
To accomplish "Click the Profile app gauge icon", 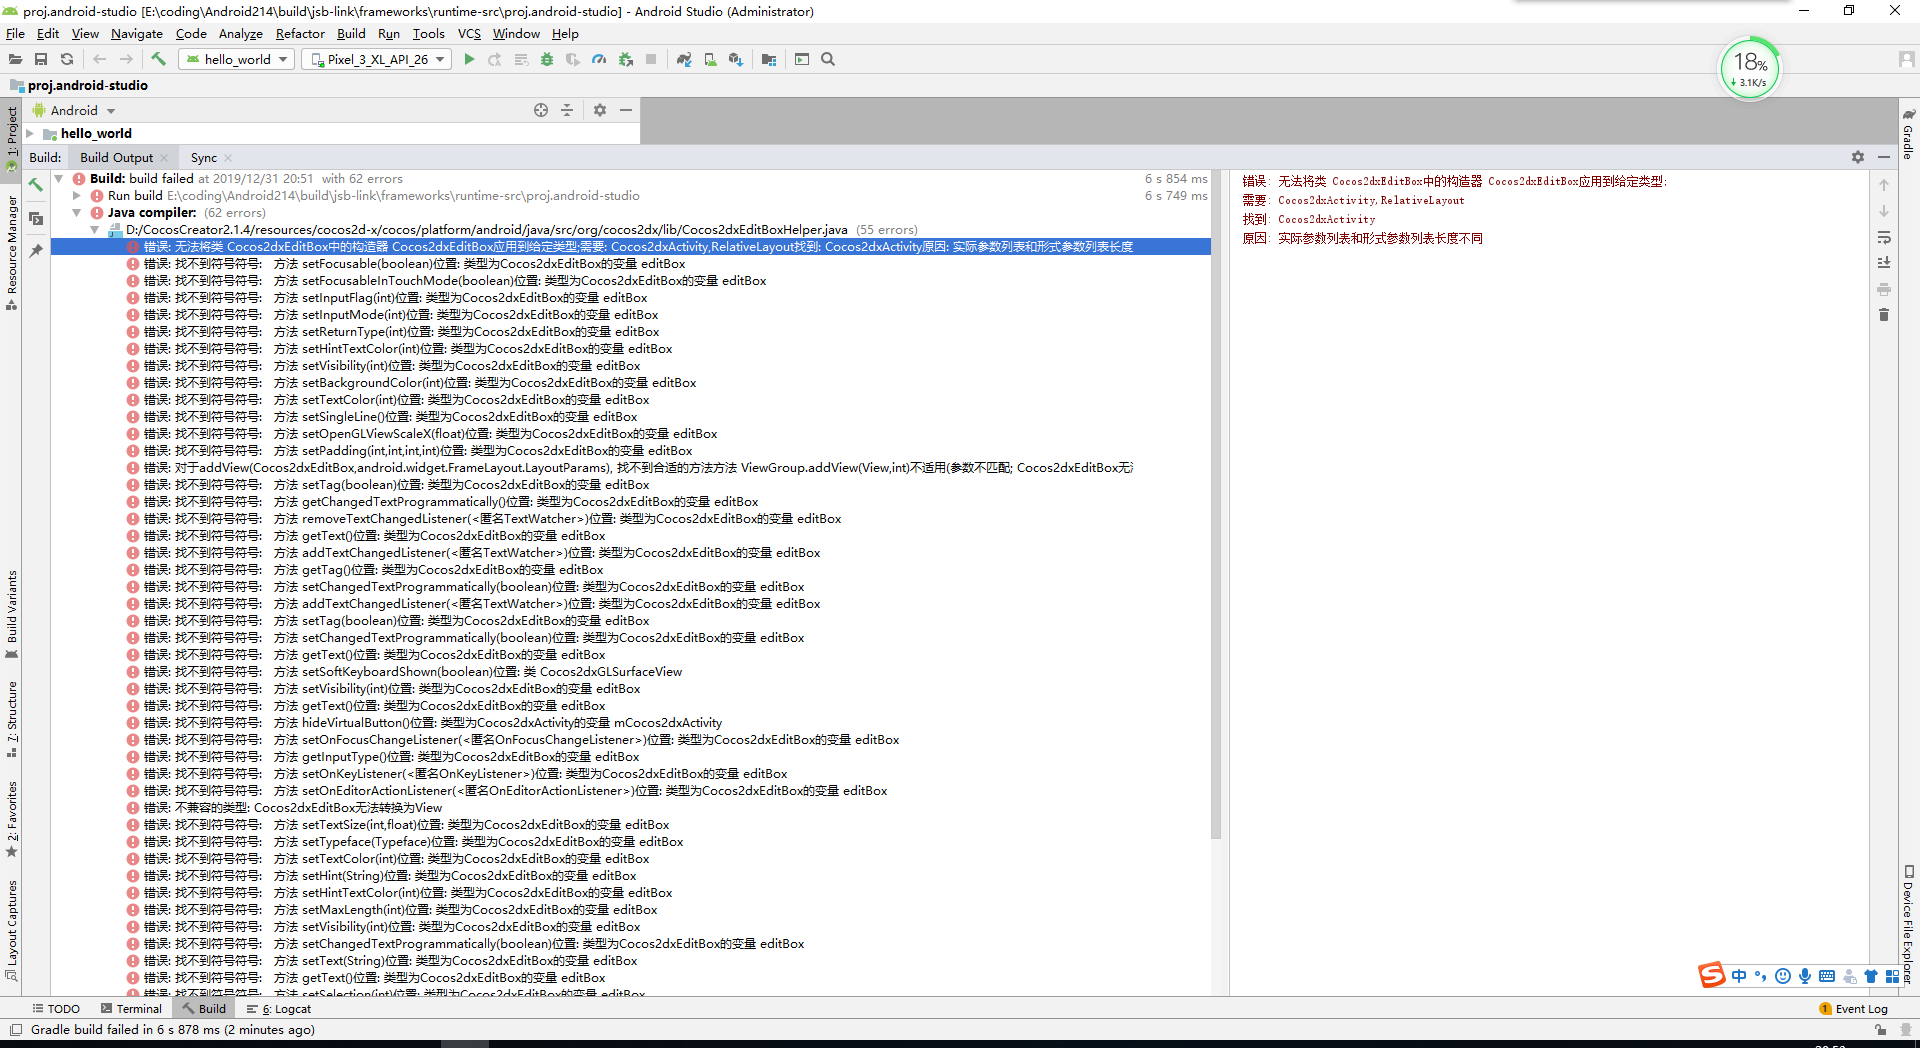I will (x=599, y=60).
